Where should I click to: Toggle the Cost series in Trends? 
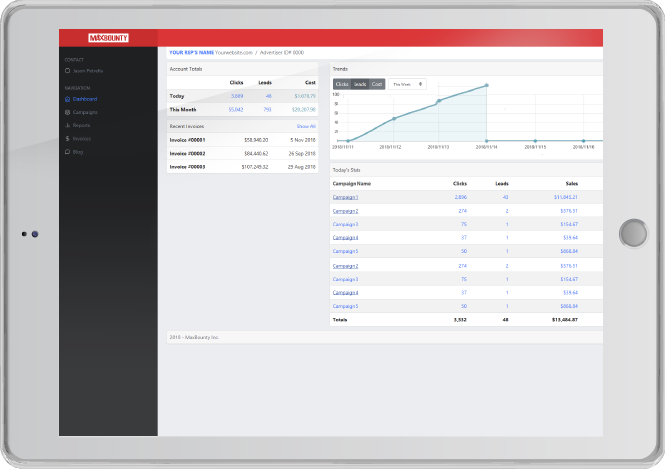377,84
